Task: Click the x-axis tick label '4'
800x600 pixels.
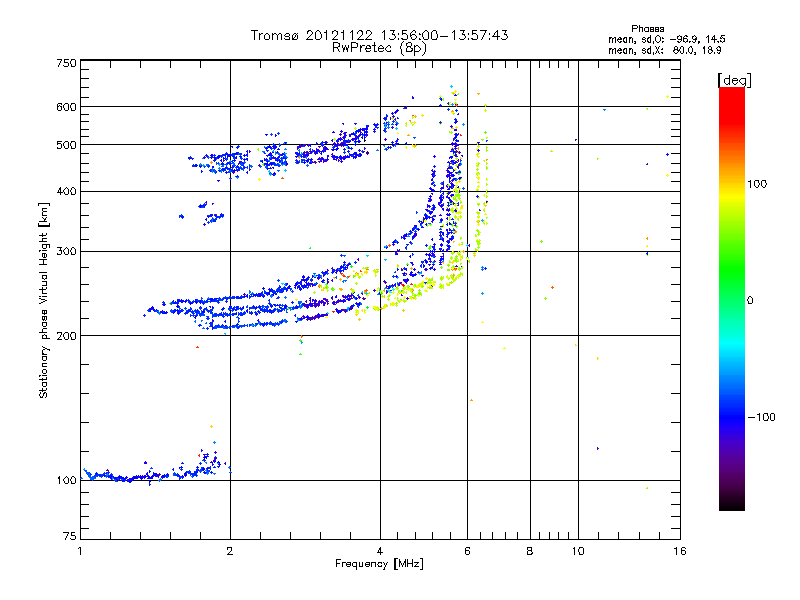Action: (x=380, y=551)
